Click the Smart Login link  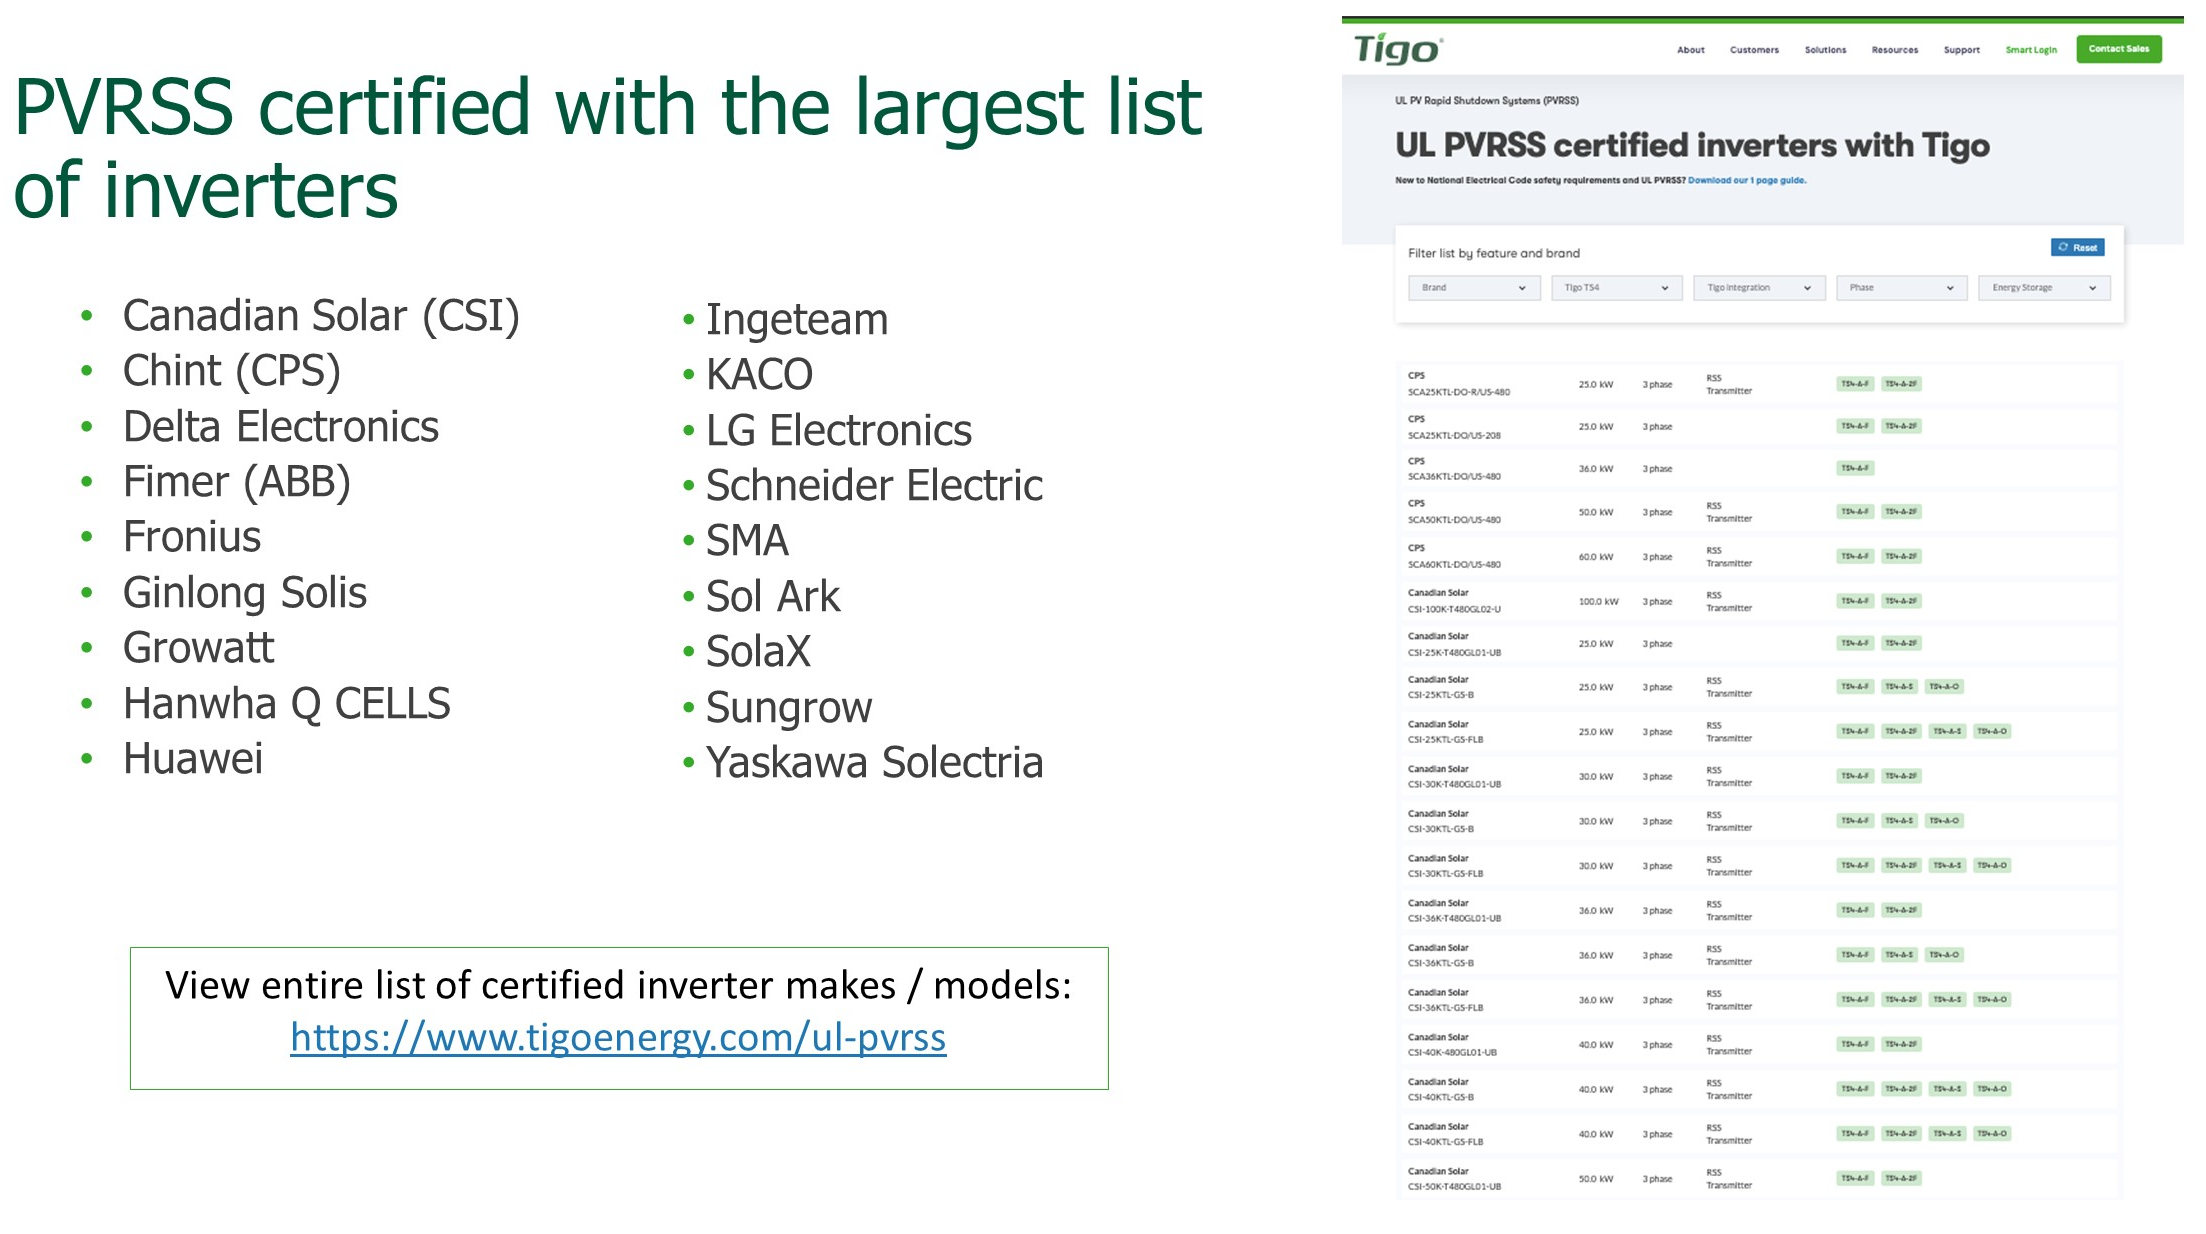pos(2030,50)
